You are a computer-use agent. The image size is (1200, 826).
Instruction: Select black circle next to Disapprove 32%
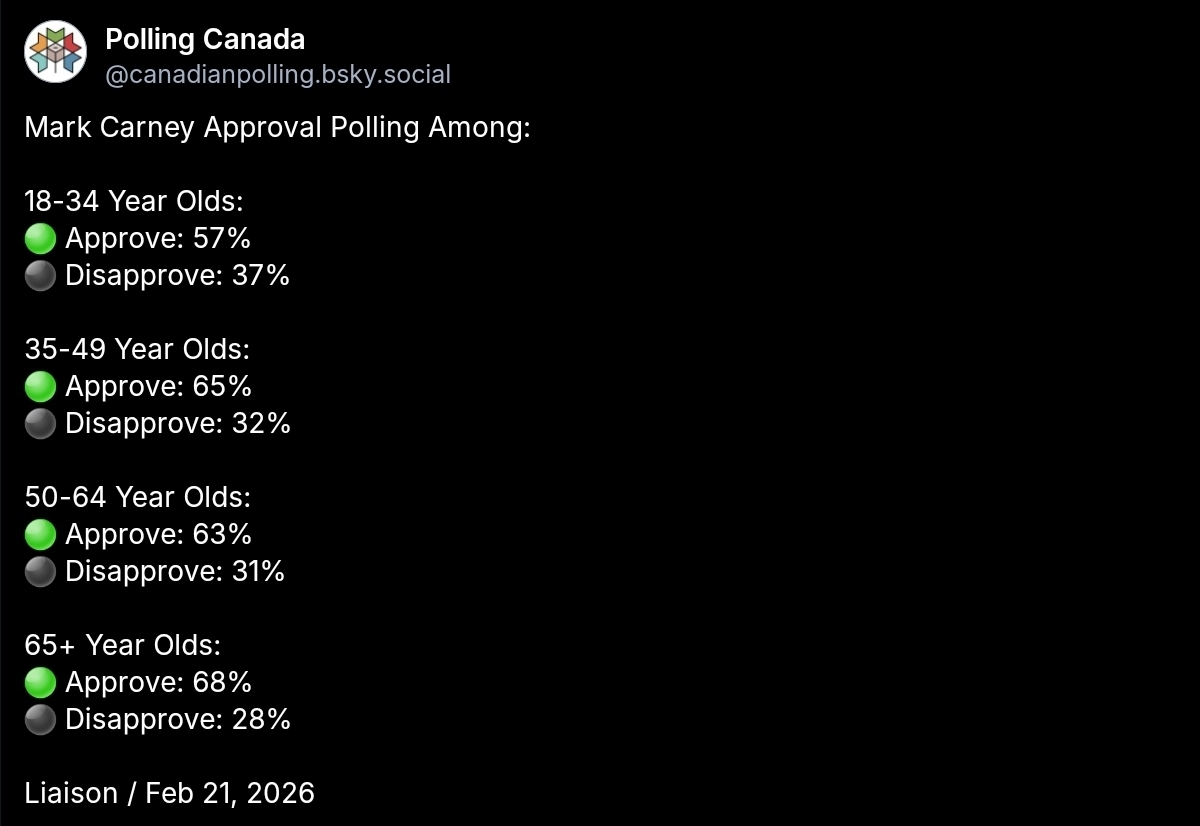(x=40, y=424)
